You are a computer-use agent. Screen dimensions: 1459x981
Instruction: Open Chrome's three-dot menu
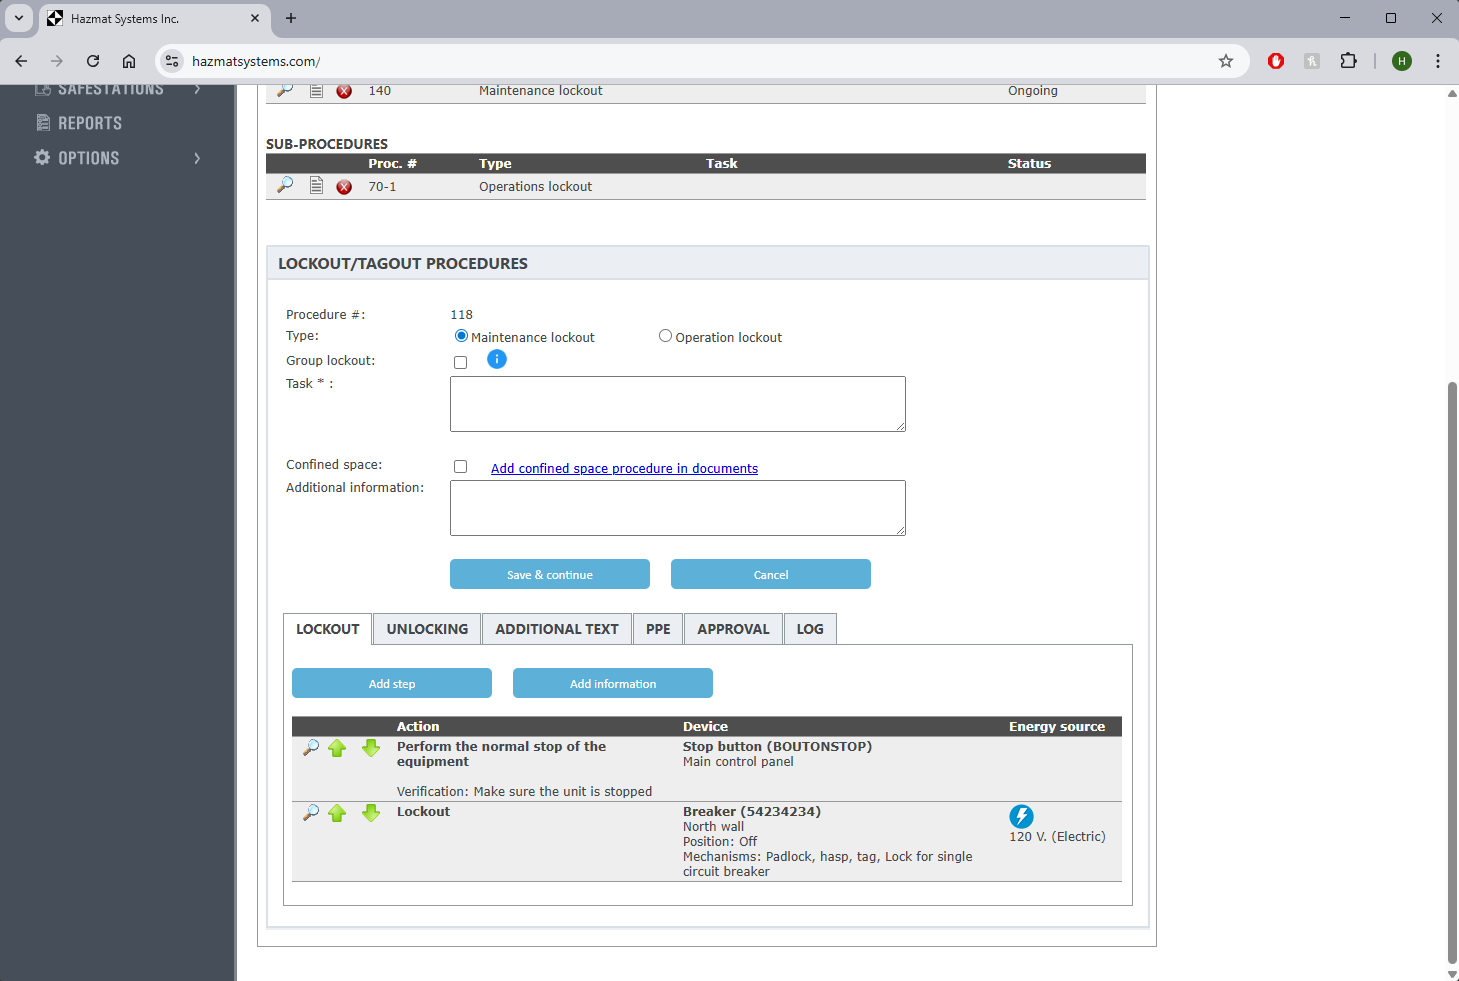coord(1438,61)
